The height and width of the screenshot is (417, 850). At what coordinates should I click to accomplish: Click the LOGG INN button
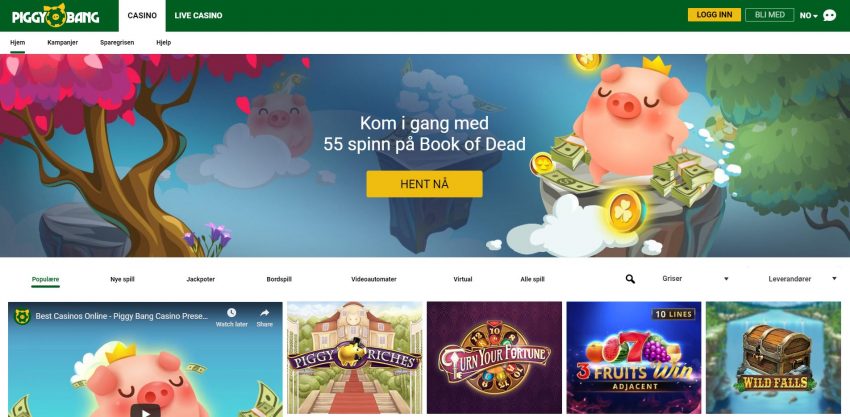point(714,15)
